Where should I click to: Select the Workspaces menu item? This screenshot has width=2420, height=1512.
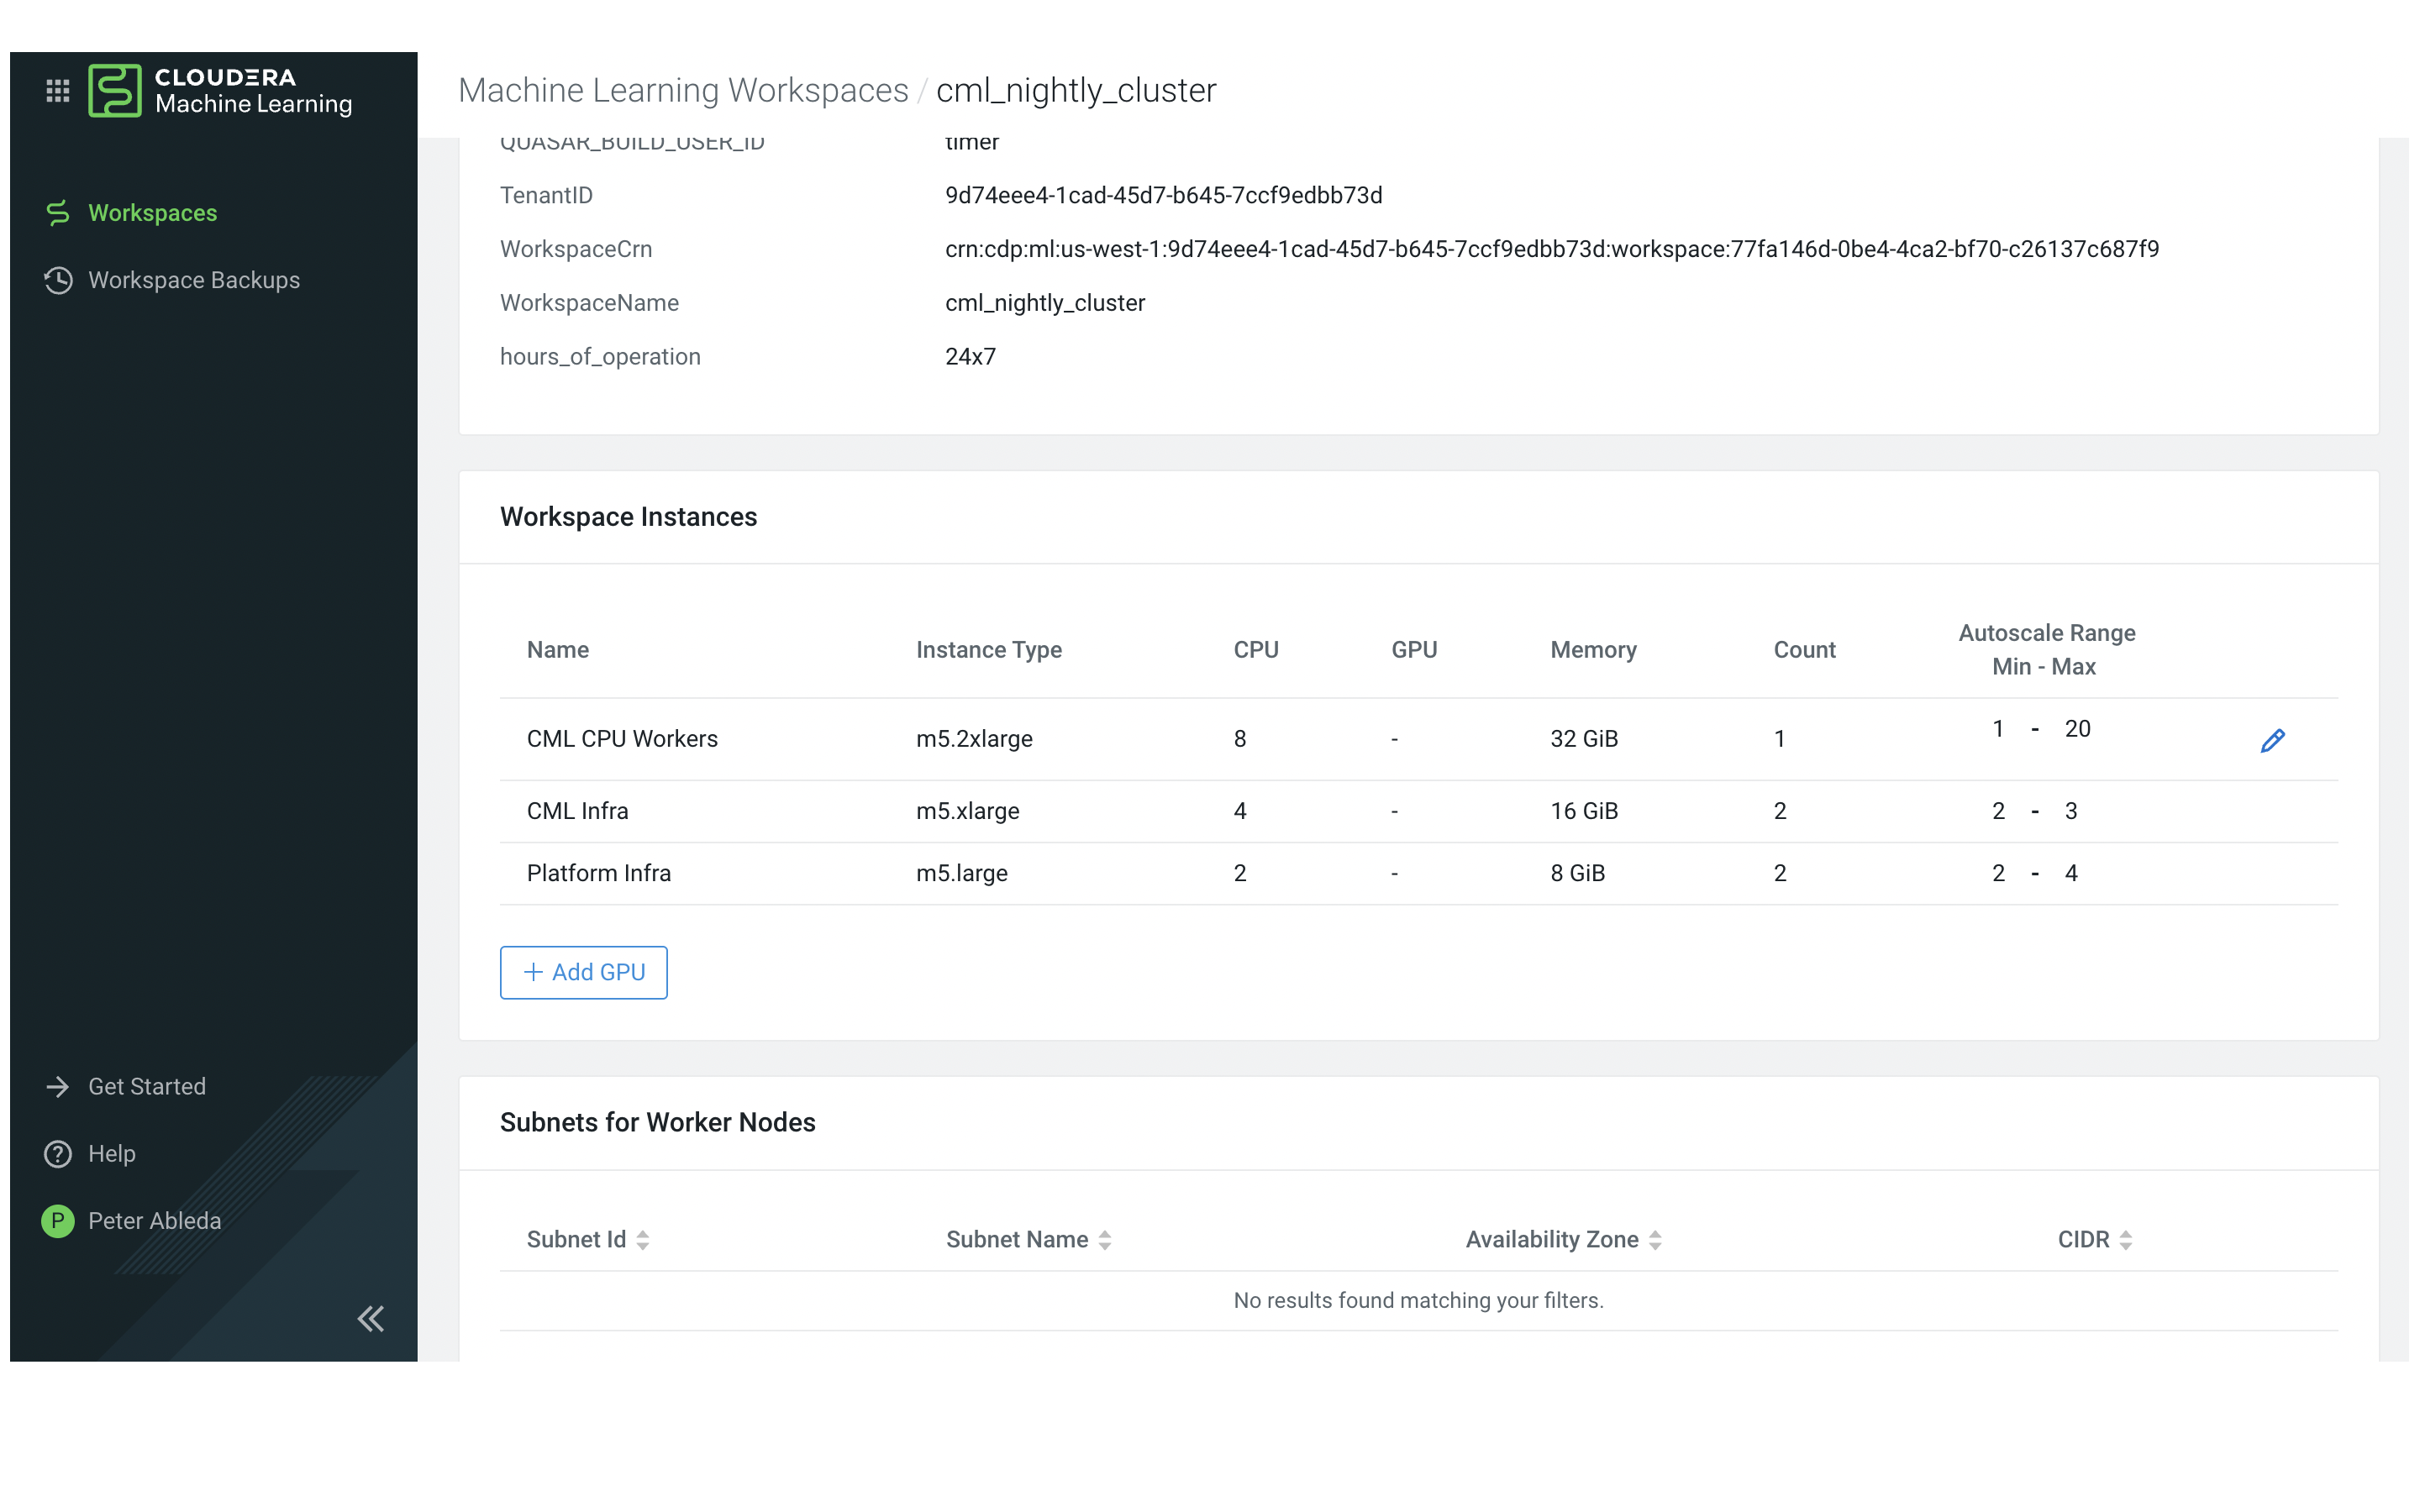pos(152,212)
